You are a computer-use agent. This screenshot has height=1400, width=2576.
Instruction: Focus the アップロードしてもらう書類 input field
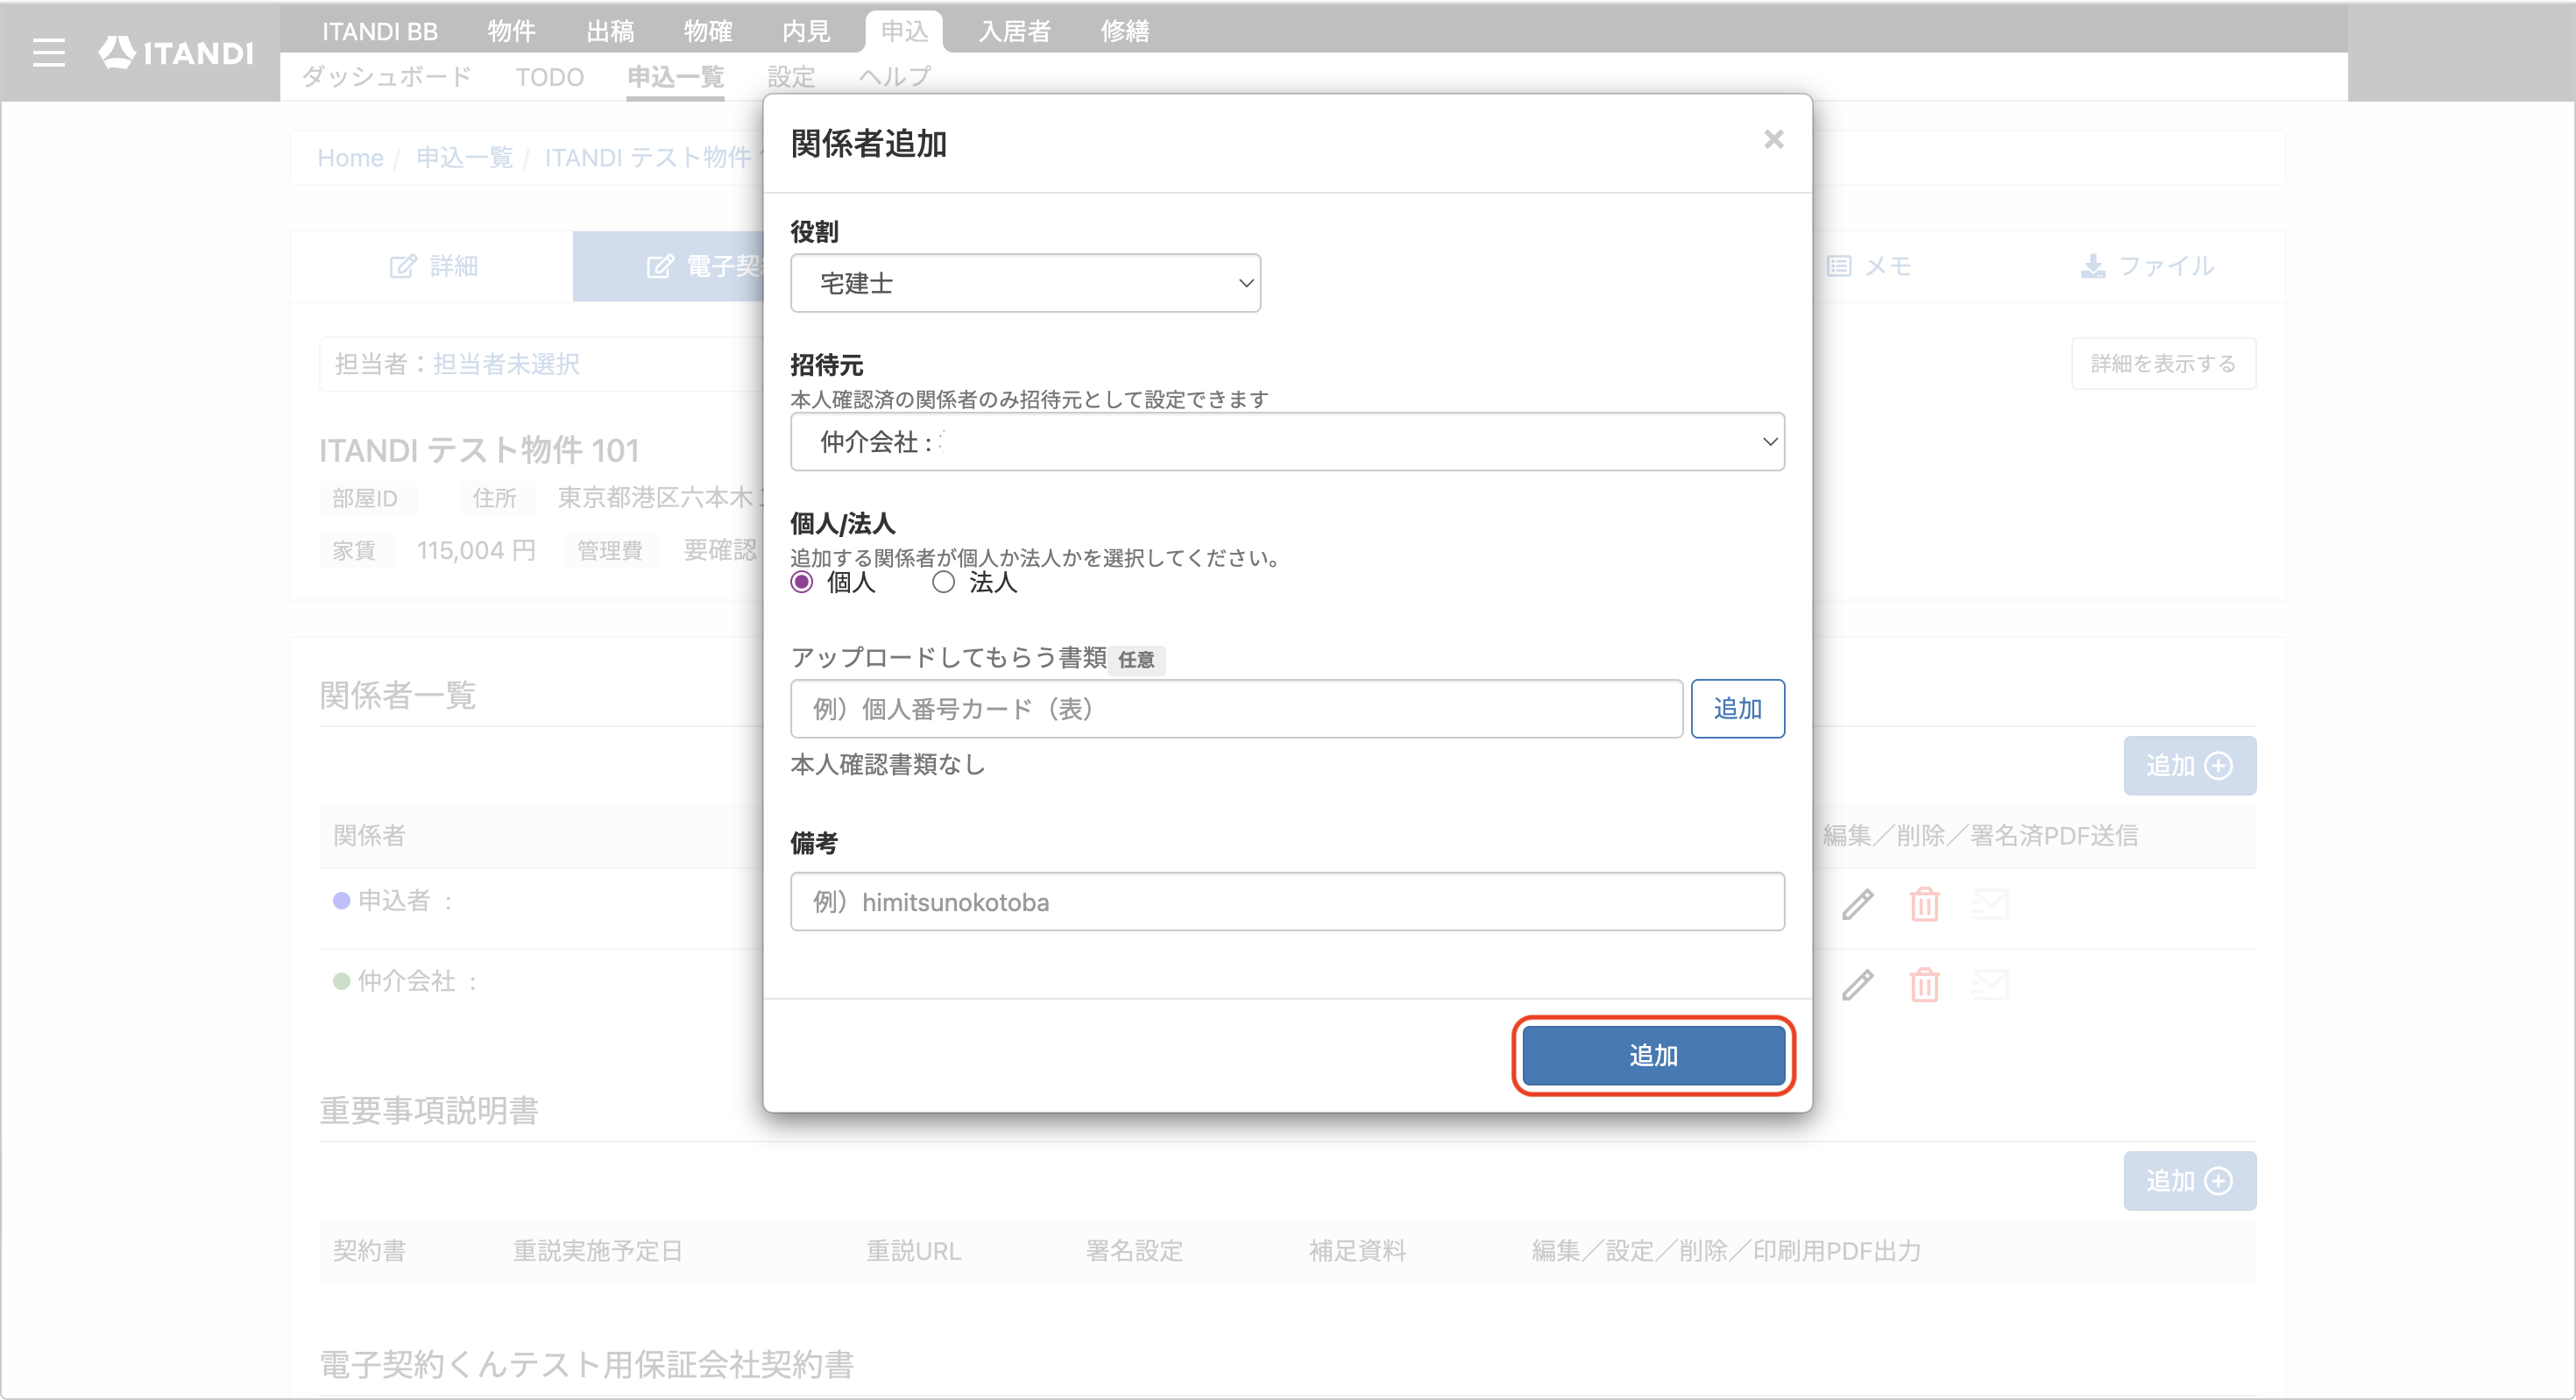tap(1236, 709)
